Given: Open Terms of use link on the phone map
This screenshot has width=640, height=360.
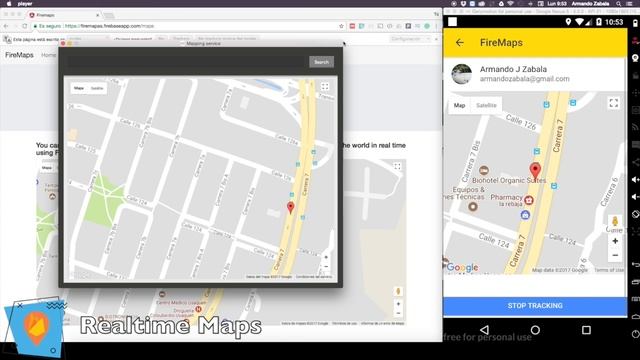Looking at the screenshot, I should 609,270.
